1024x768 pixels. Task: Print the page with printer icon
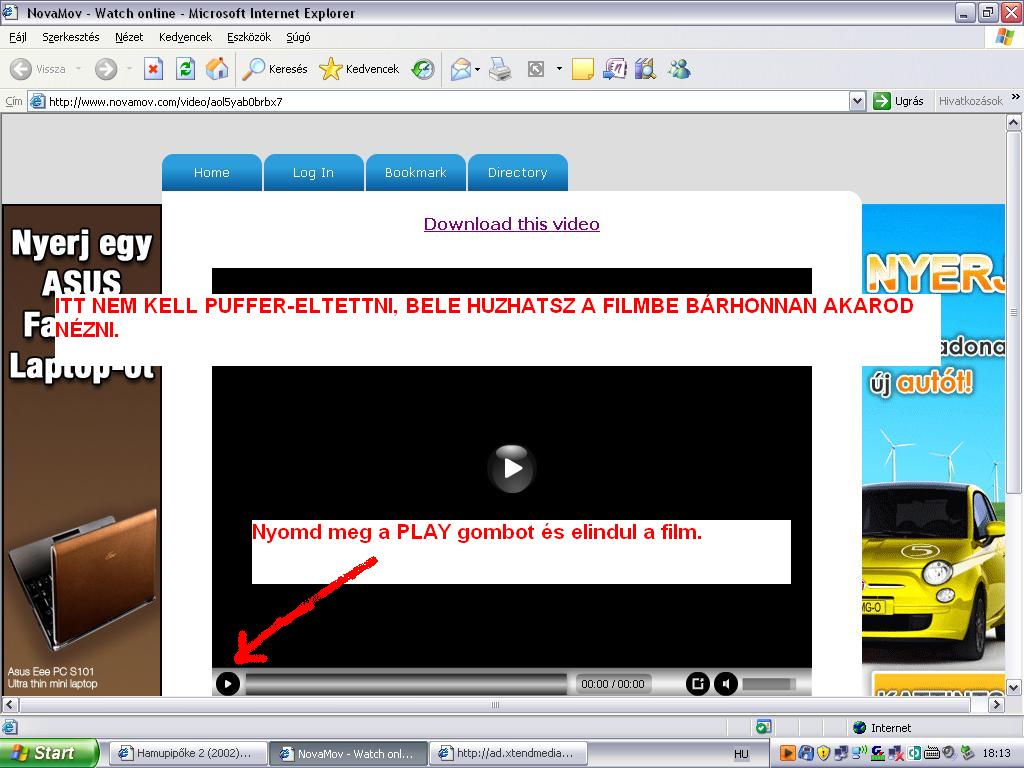pyautogui.click(x=500, y=69)
